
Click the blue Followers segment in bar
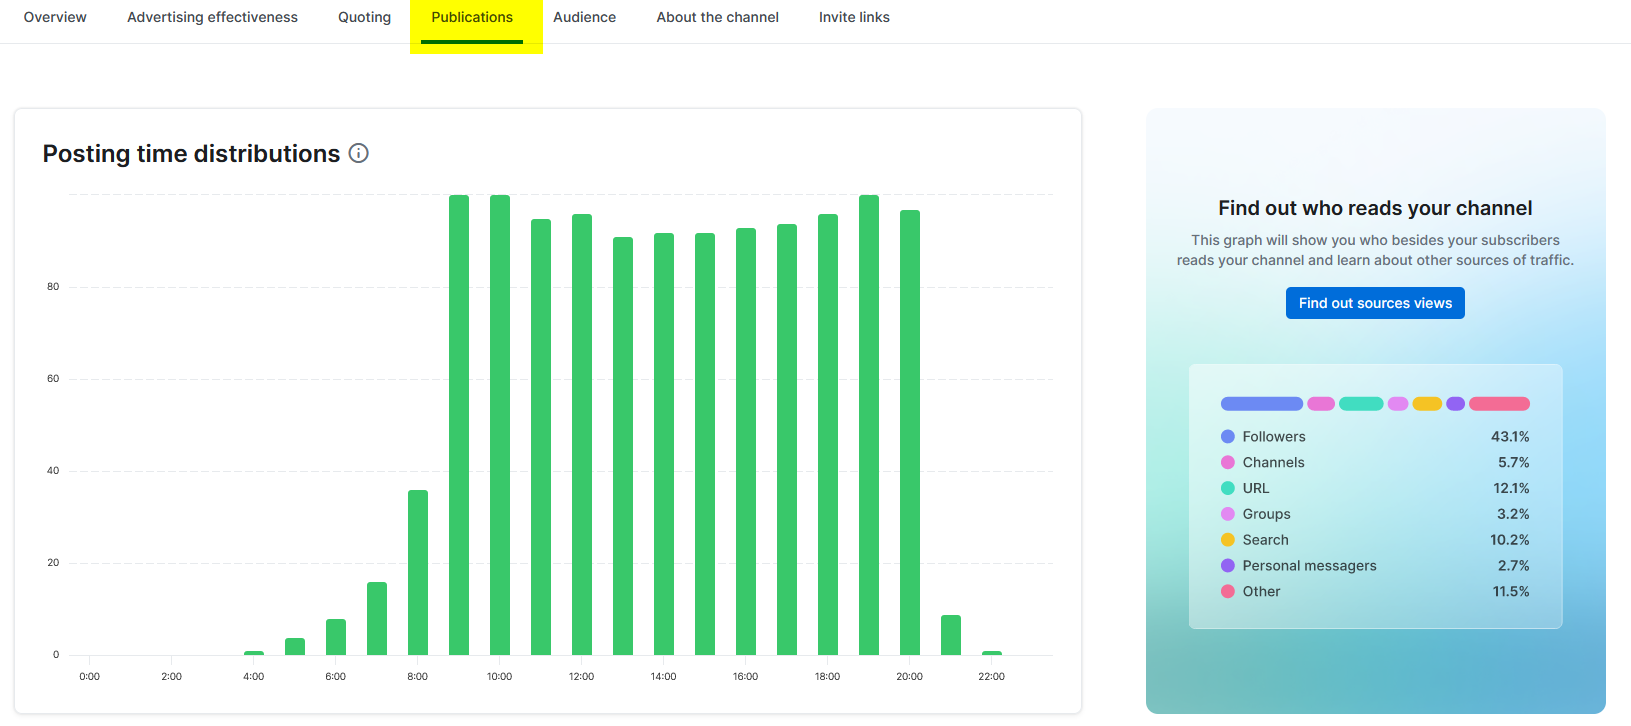[1261, 404]
